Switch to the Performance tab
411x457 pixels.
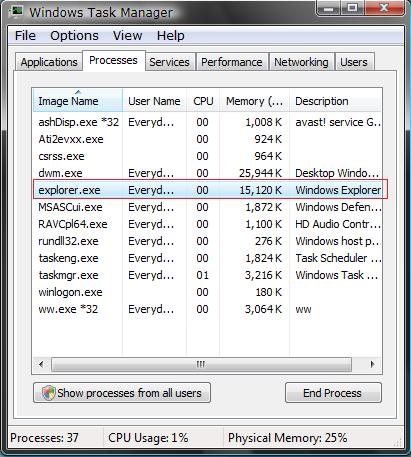(x=232, y=62)
